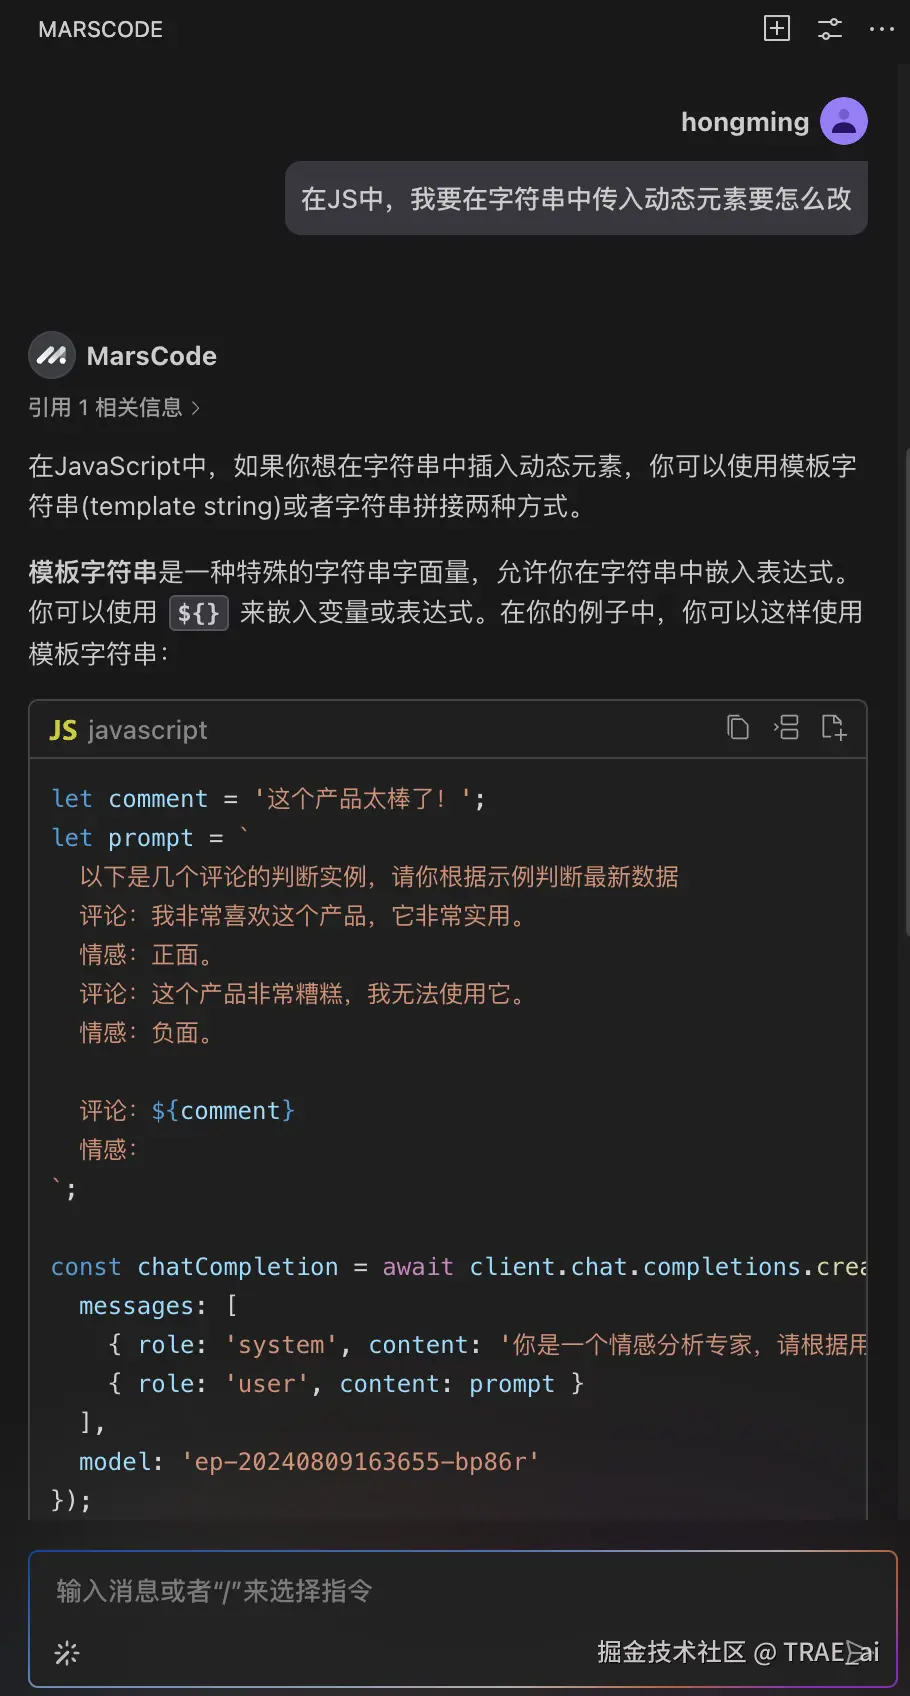This screenshot has height=1696, width=910.
Task: Apply the code snippet into the editor
Action: 786,728
